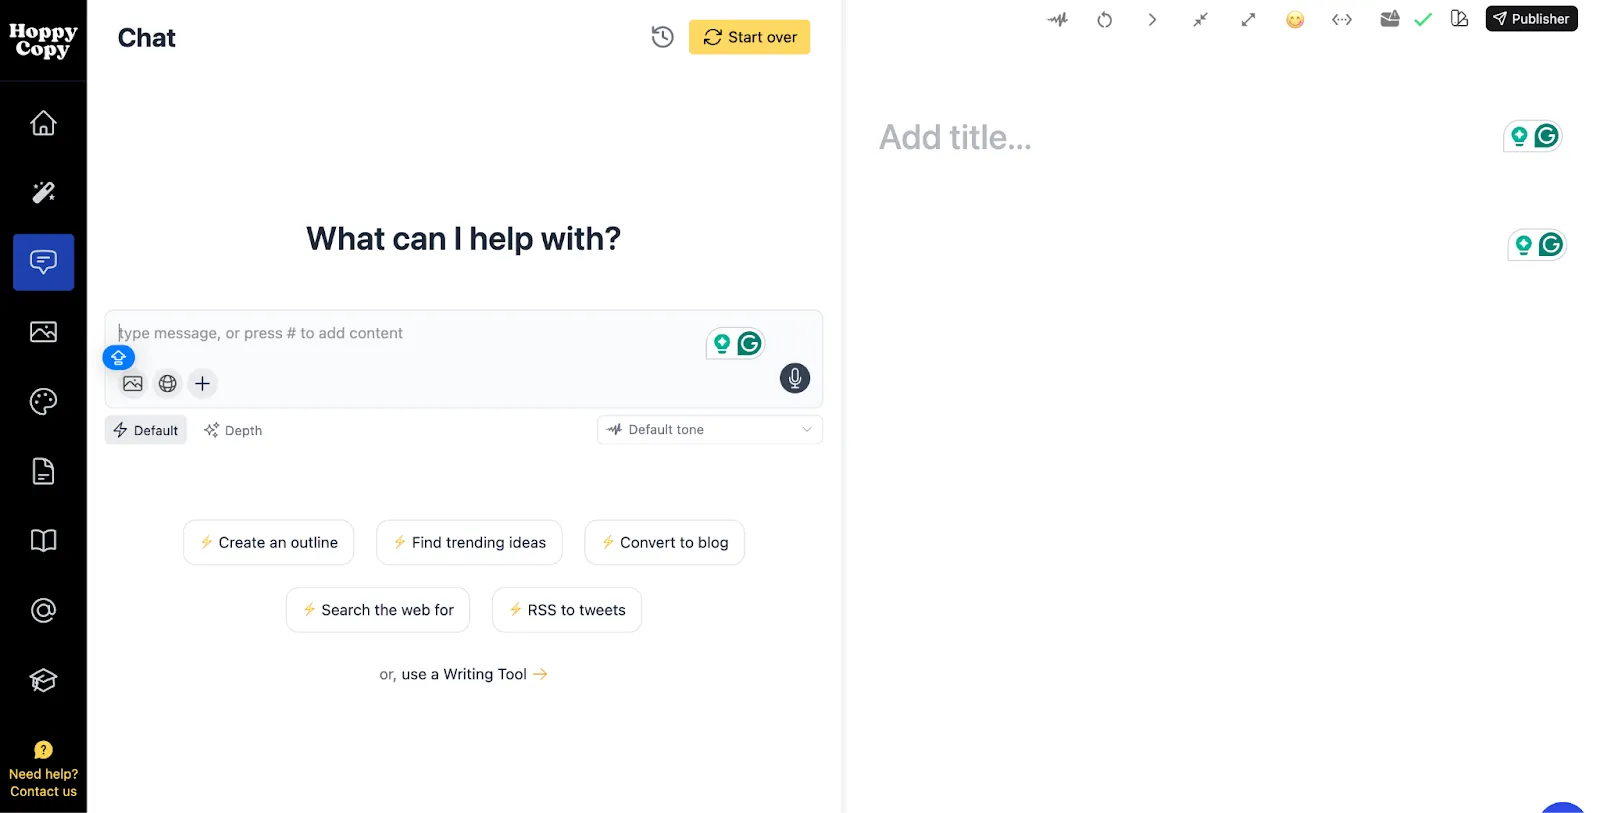Click the outward-arrows expand icon in editor toolbar
The width and height of the screenshot is (1600, 813).
point(1248,19)
